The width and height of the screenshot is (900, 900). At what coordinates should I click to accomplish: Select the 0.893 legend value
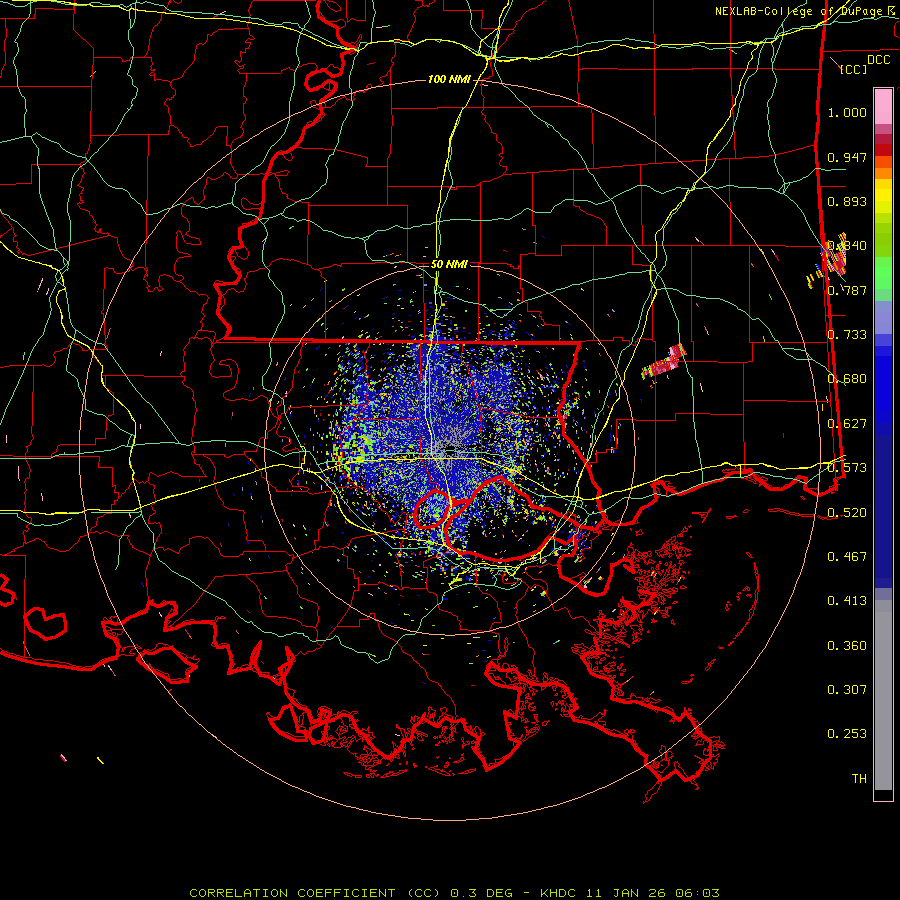click(x=847, y=201)
